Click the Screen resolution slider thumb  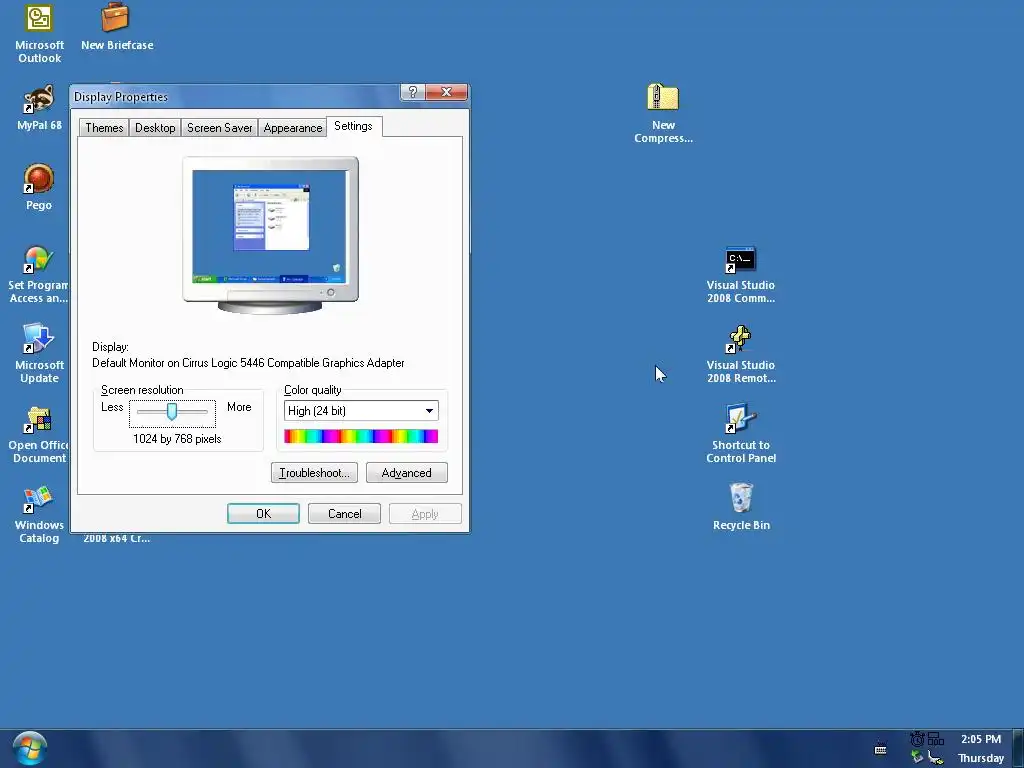172,411
